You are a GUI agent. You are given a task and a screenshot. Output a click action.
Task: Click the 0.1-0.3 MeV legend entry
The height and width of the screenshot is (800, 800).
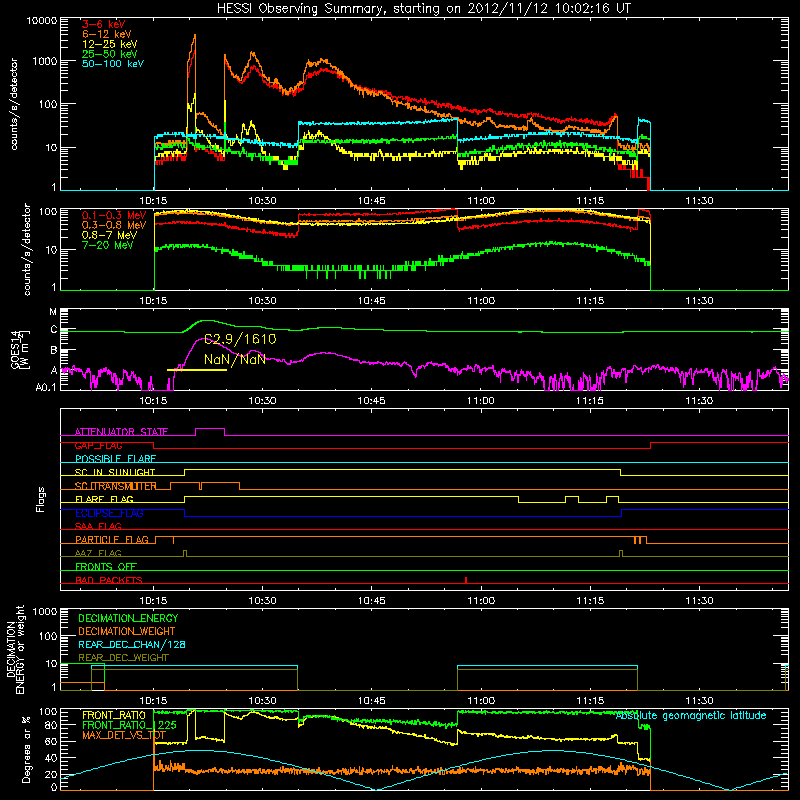[x=114, y=215]
